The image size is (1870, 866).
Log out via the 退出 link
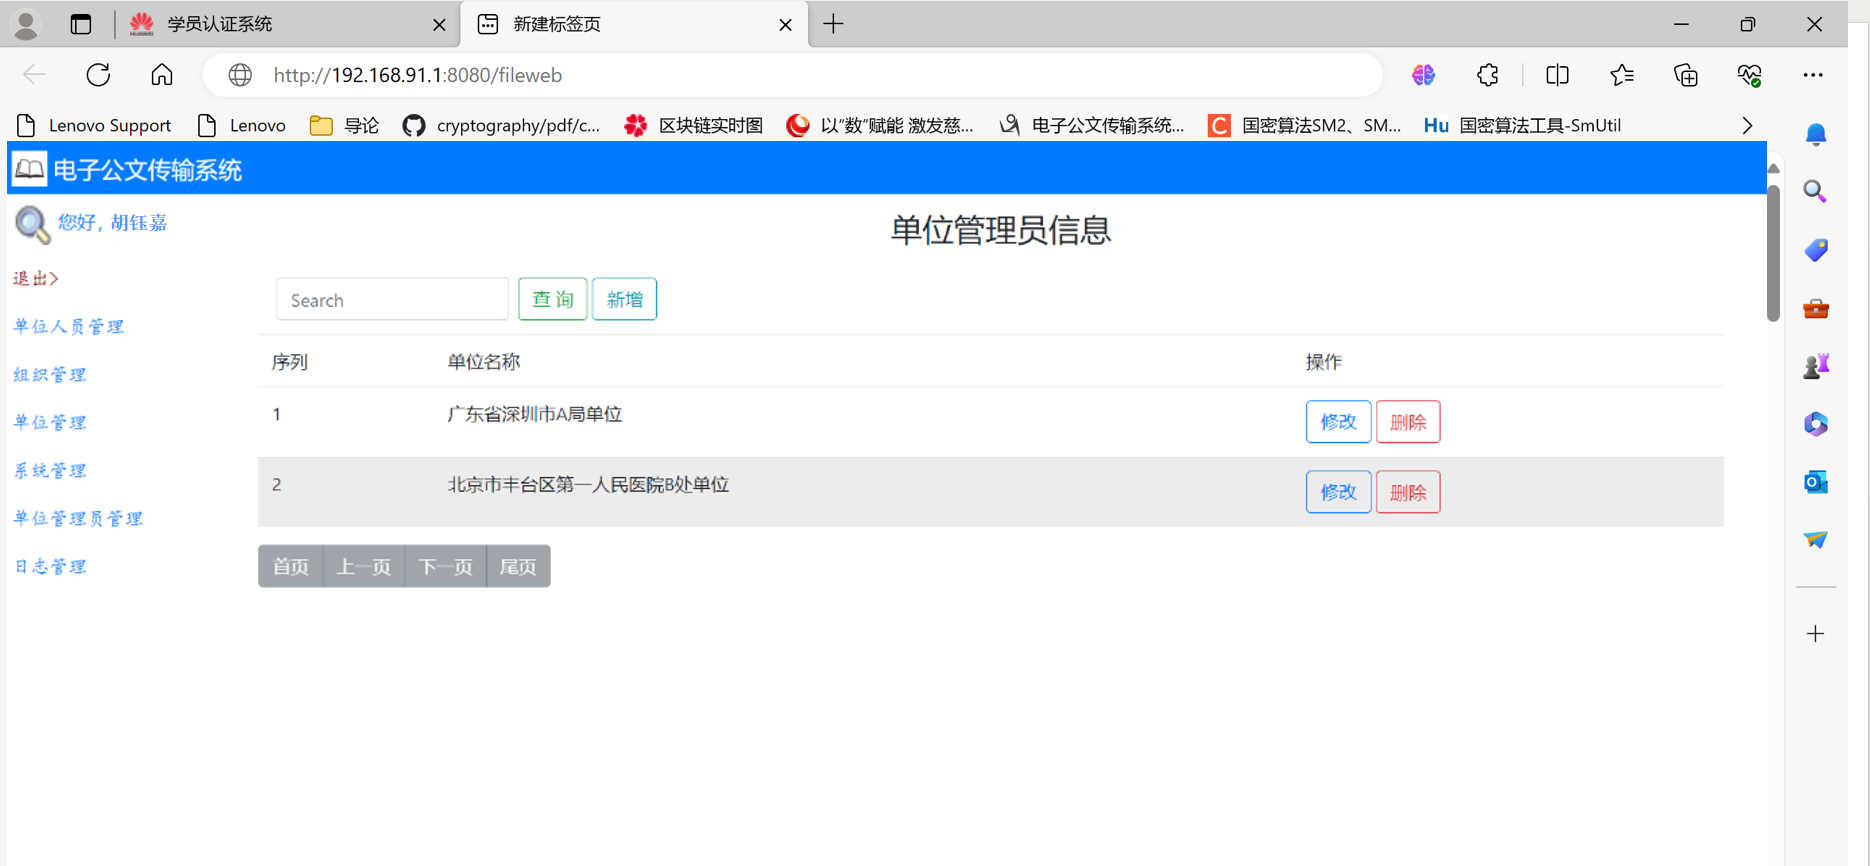click(36, 278)
